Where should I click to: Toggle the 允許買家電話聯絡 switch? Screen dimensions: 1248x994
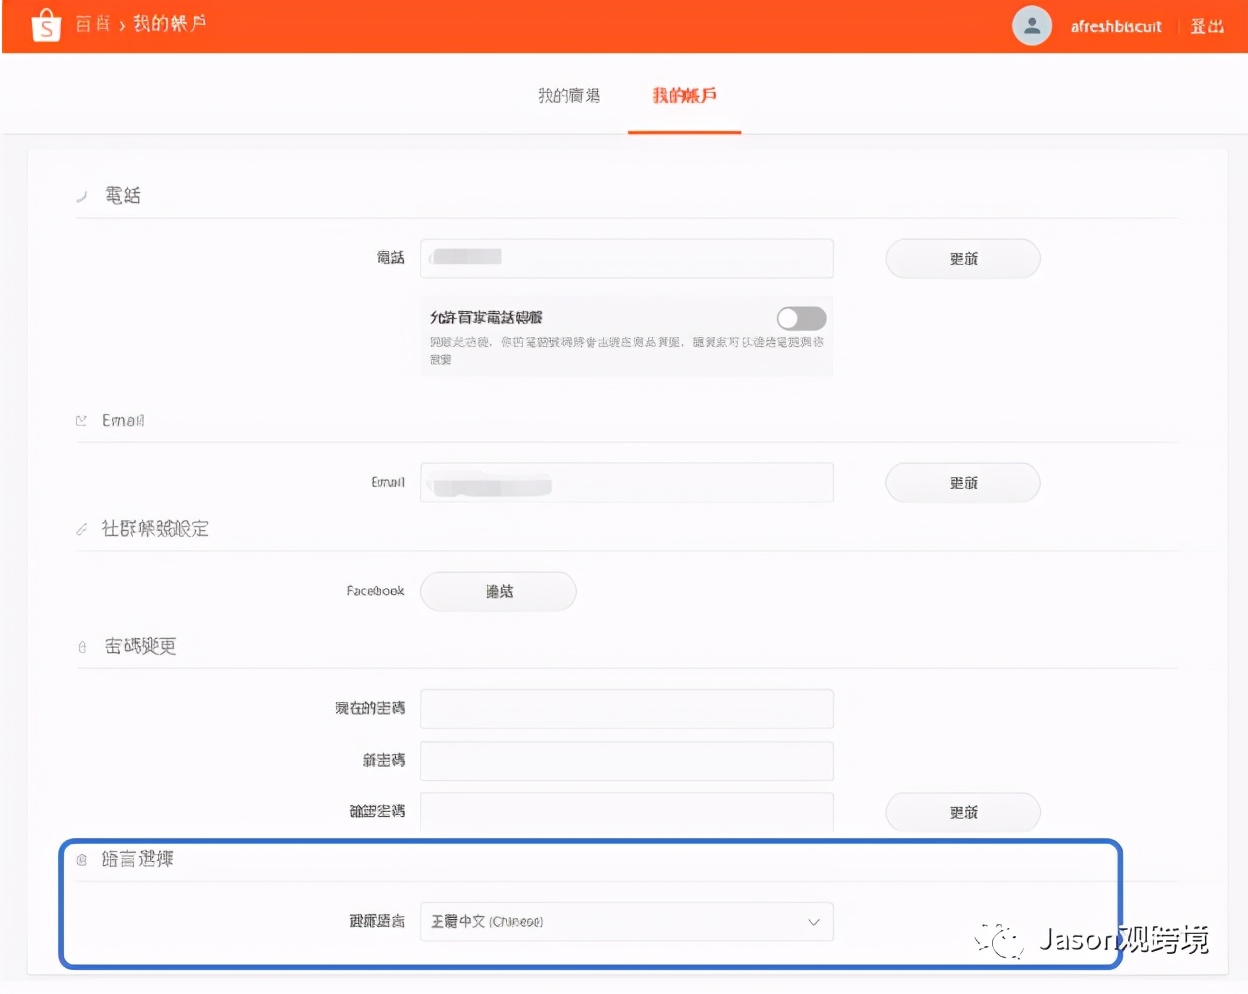[x=801, y=318]
